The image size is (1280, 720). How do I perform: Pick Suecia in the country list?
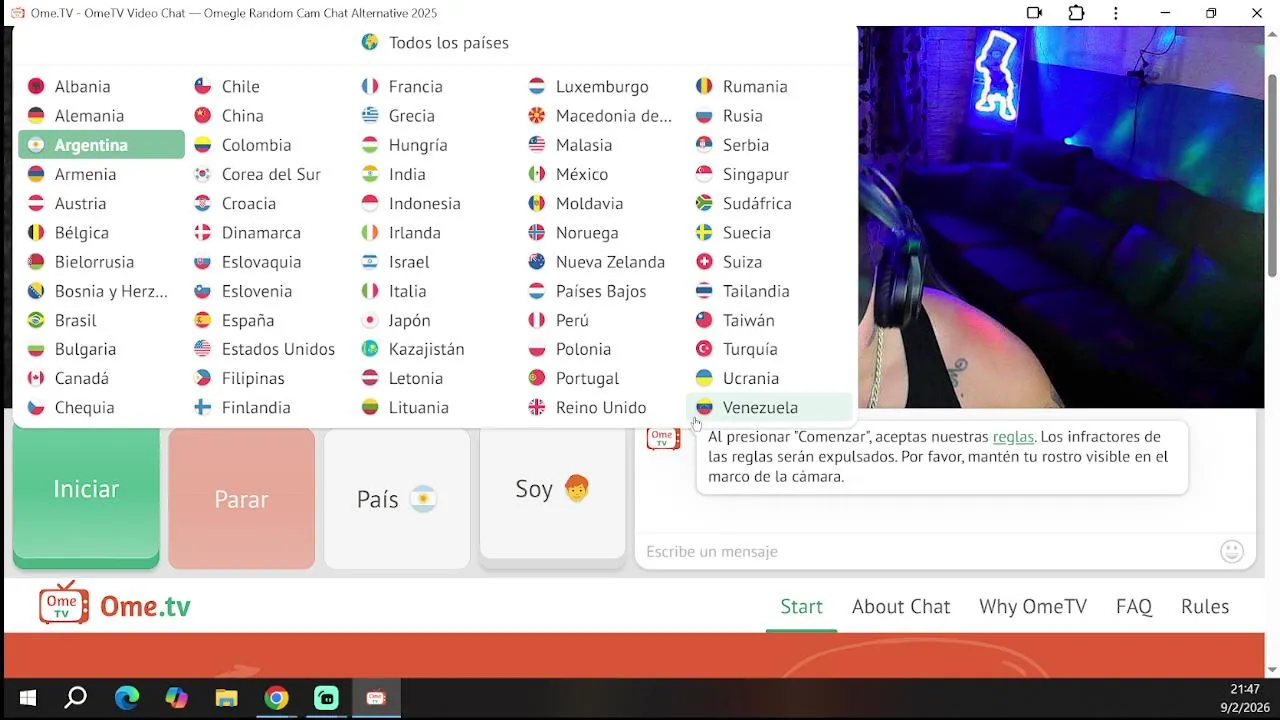(769, 233)
